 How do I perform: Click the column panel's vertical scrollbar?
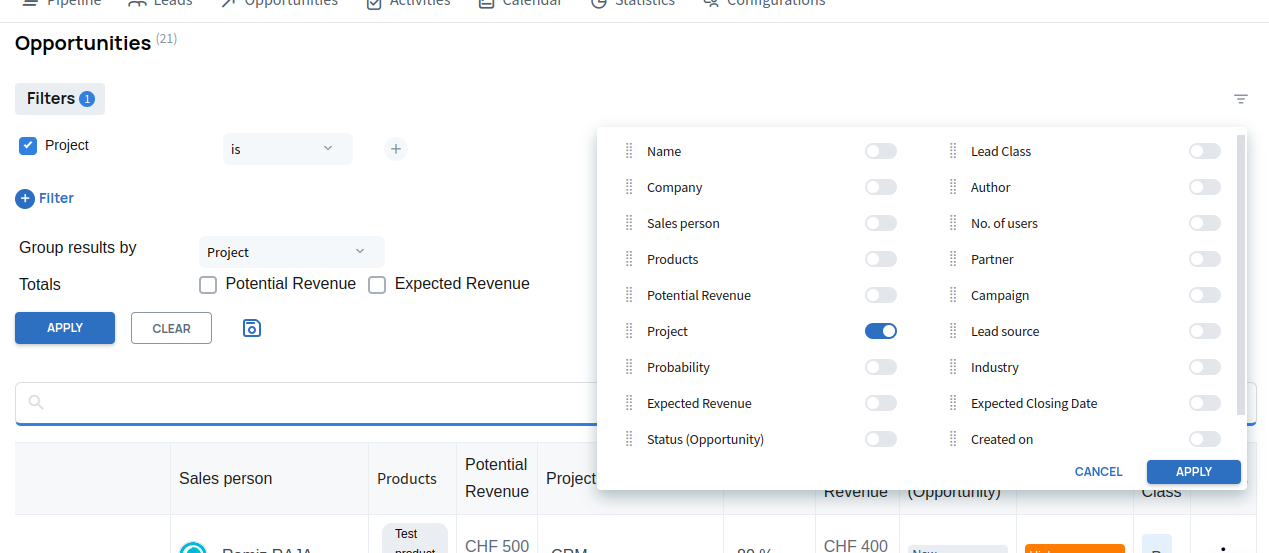point(1241,275)
